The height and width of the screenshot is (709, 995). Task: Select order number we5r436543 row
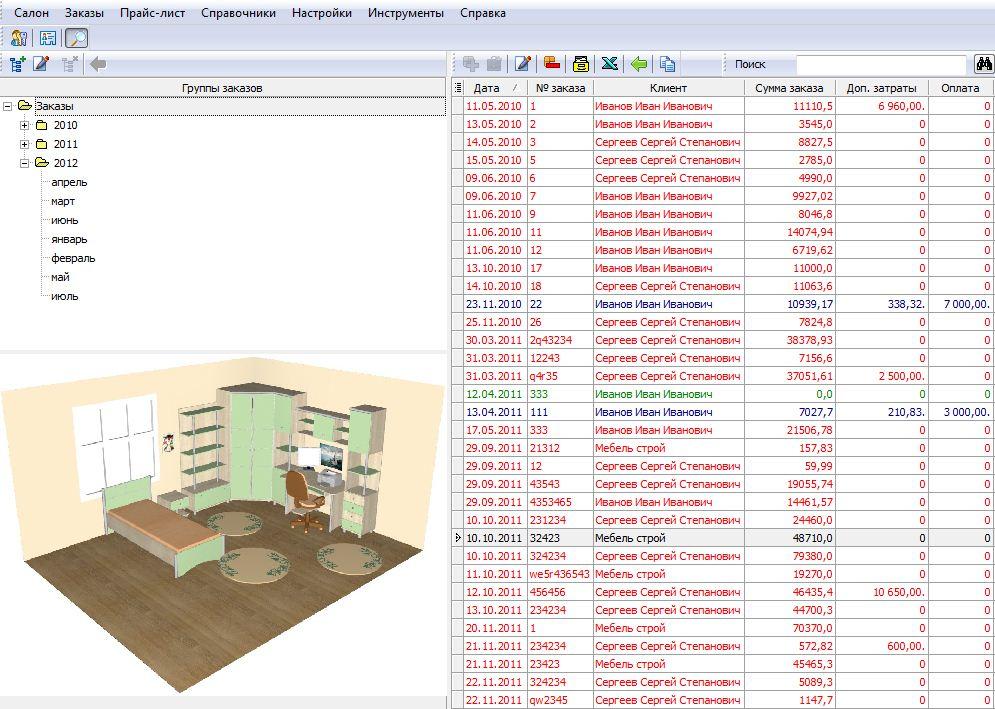click(723, 574)
